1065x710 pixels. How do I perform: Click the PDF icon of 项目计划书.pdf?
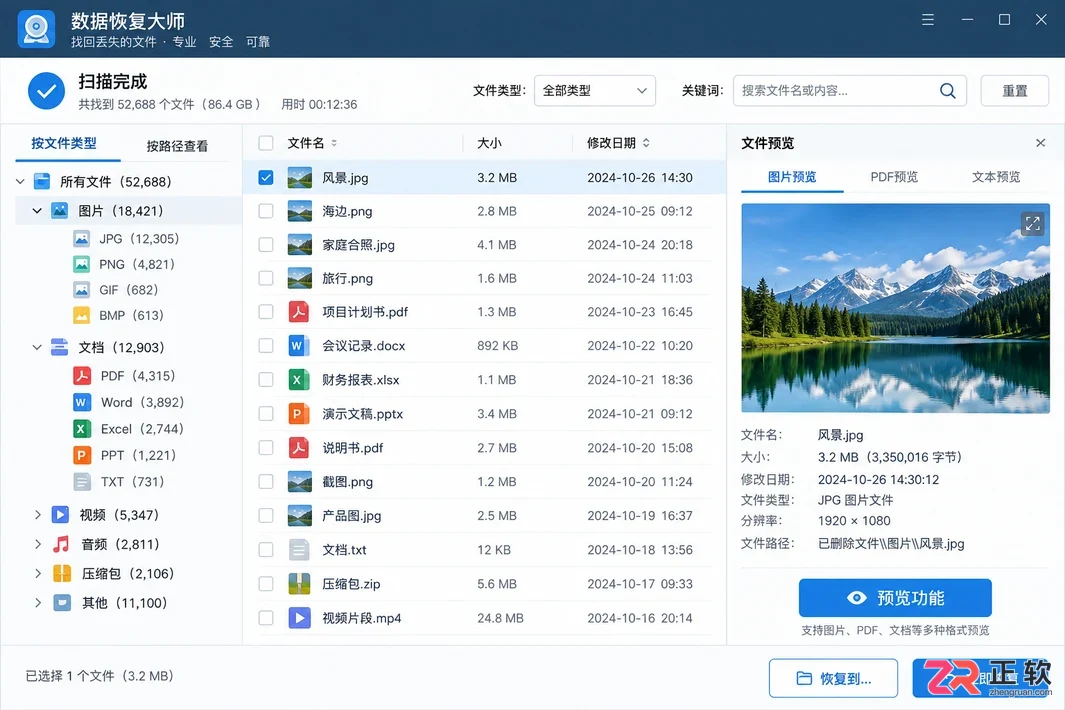tap(299, 312)
